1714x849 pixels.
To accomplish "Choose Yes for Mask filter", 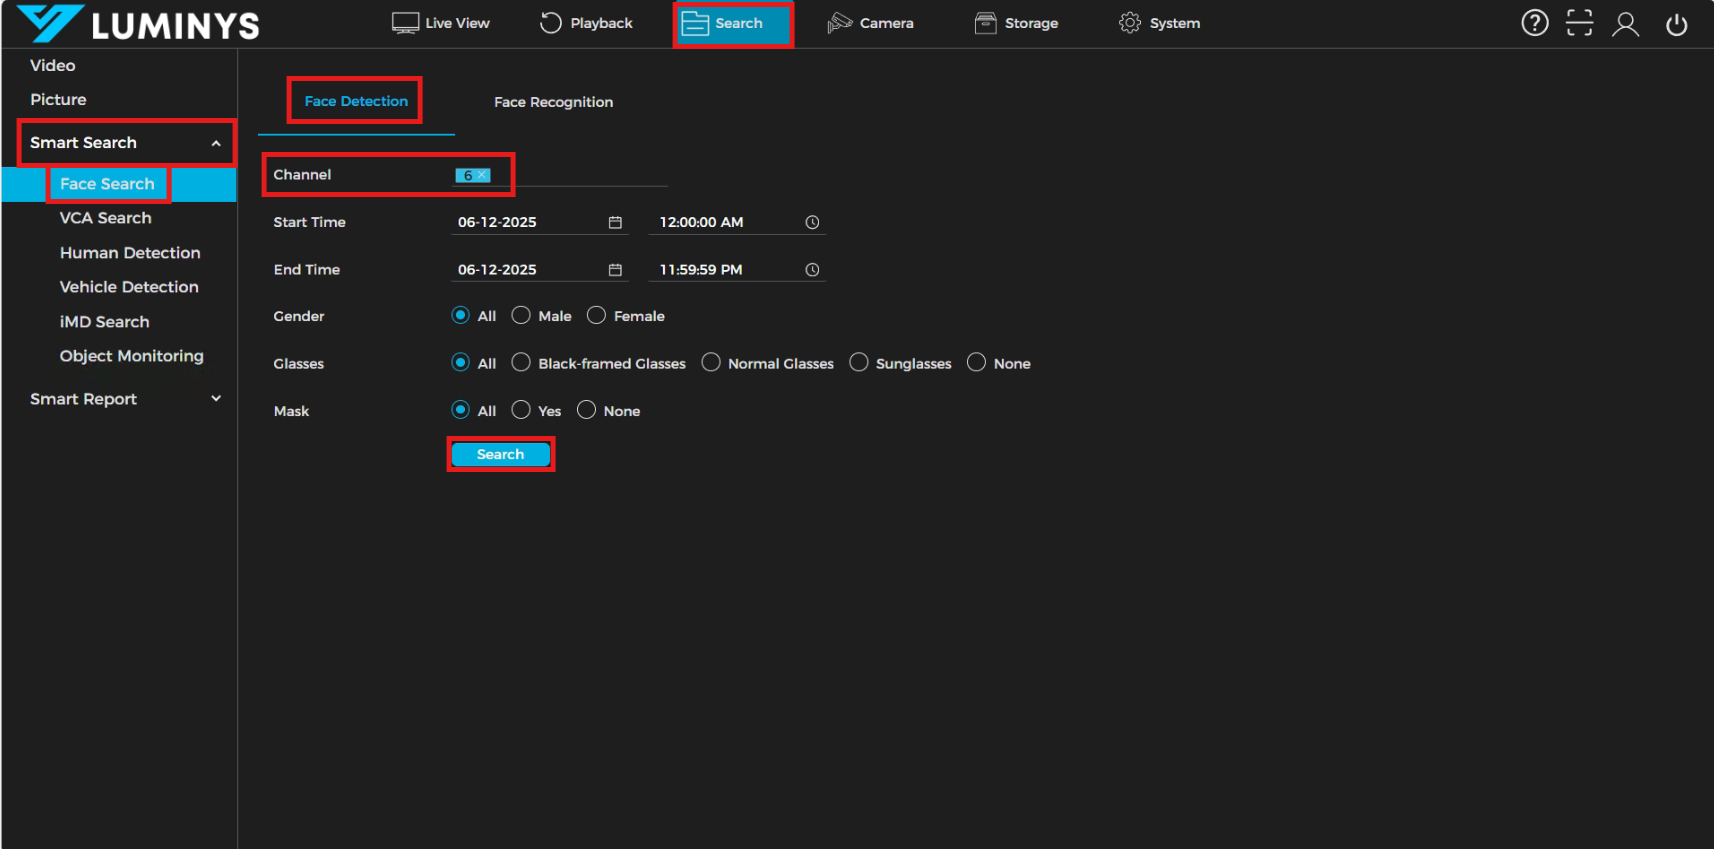I will pos(521,410).
